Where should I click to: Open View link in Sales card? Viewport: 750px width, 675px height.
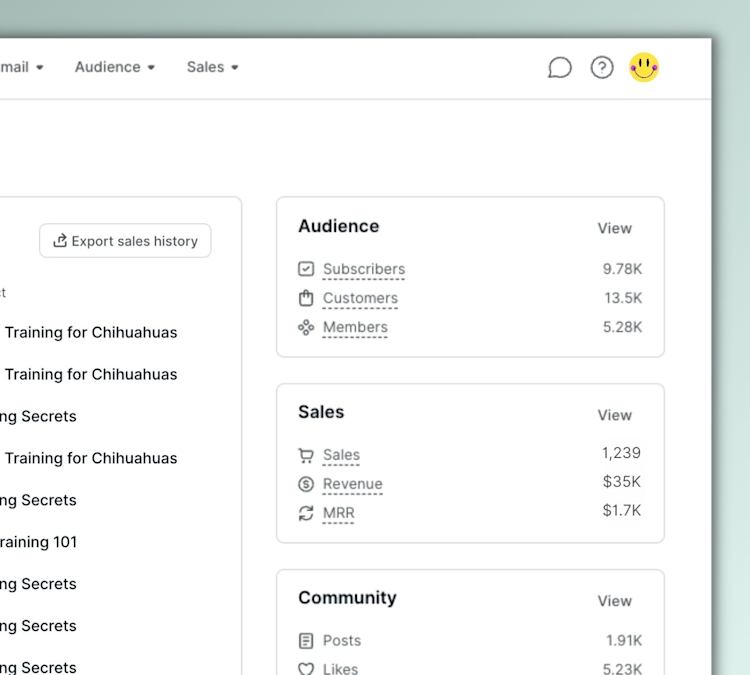point(615,415)
